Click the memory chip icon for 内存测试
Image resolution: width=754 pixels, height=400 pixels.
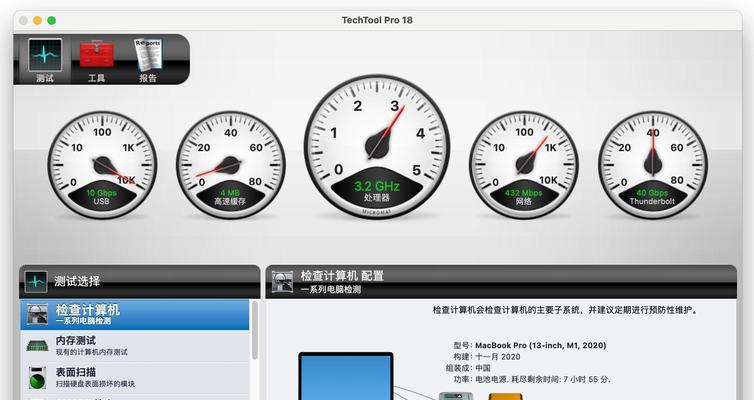[37, 345]
